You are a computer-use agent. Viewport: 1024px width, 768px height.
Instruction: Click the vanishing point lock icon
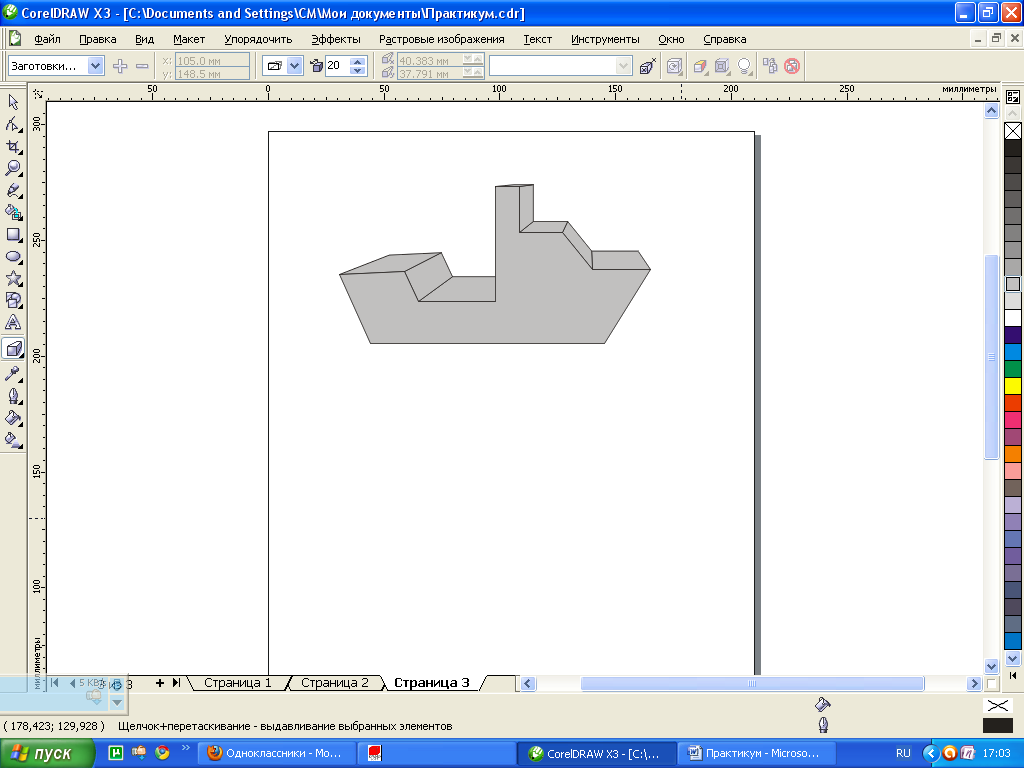(x=647, y=66)
